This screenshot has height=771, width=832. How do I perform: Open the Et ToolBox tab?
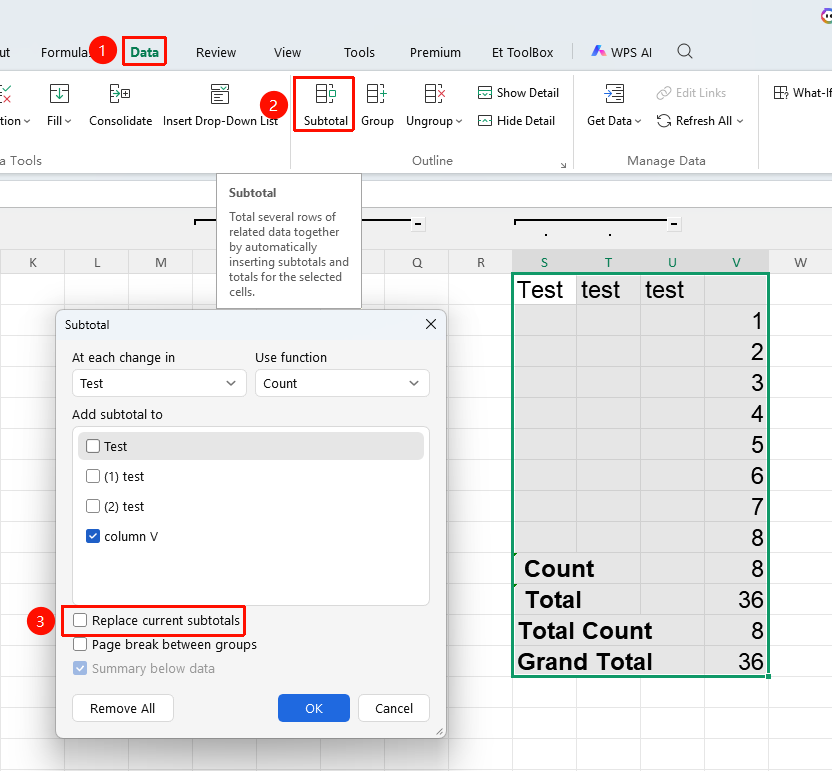click(523, 53)
